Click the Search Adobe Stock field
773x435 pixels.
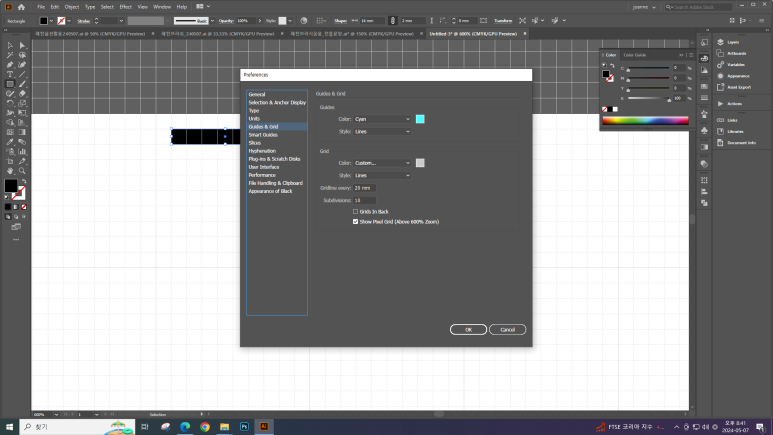tap(698, 7)
